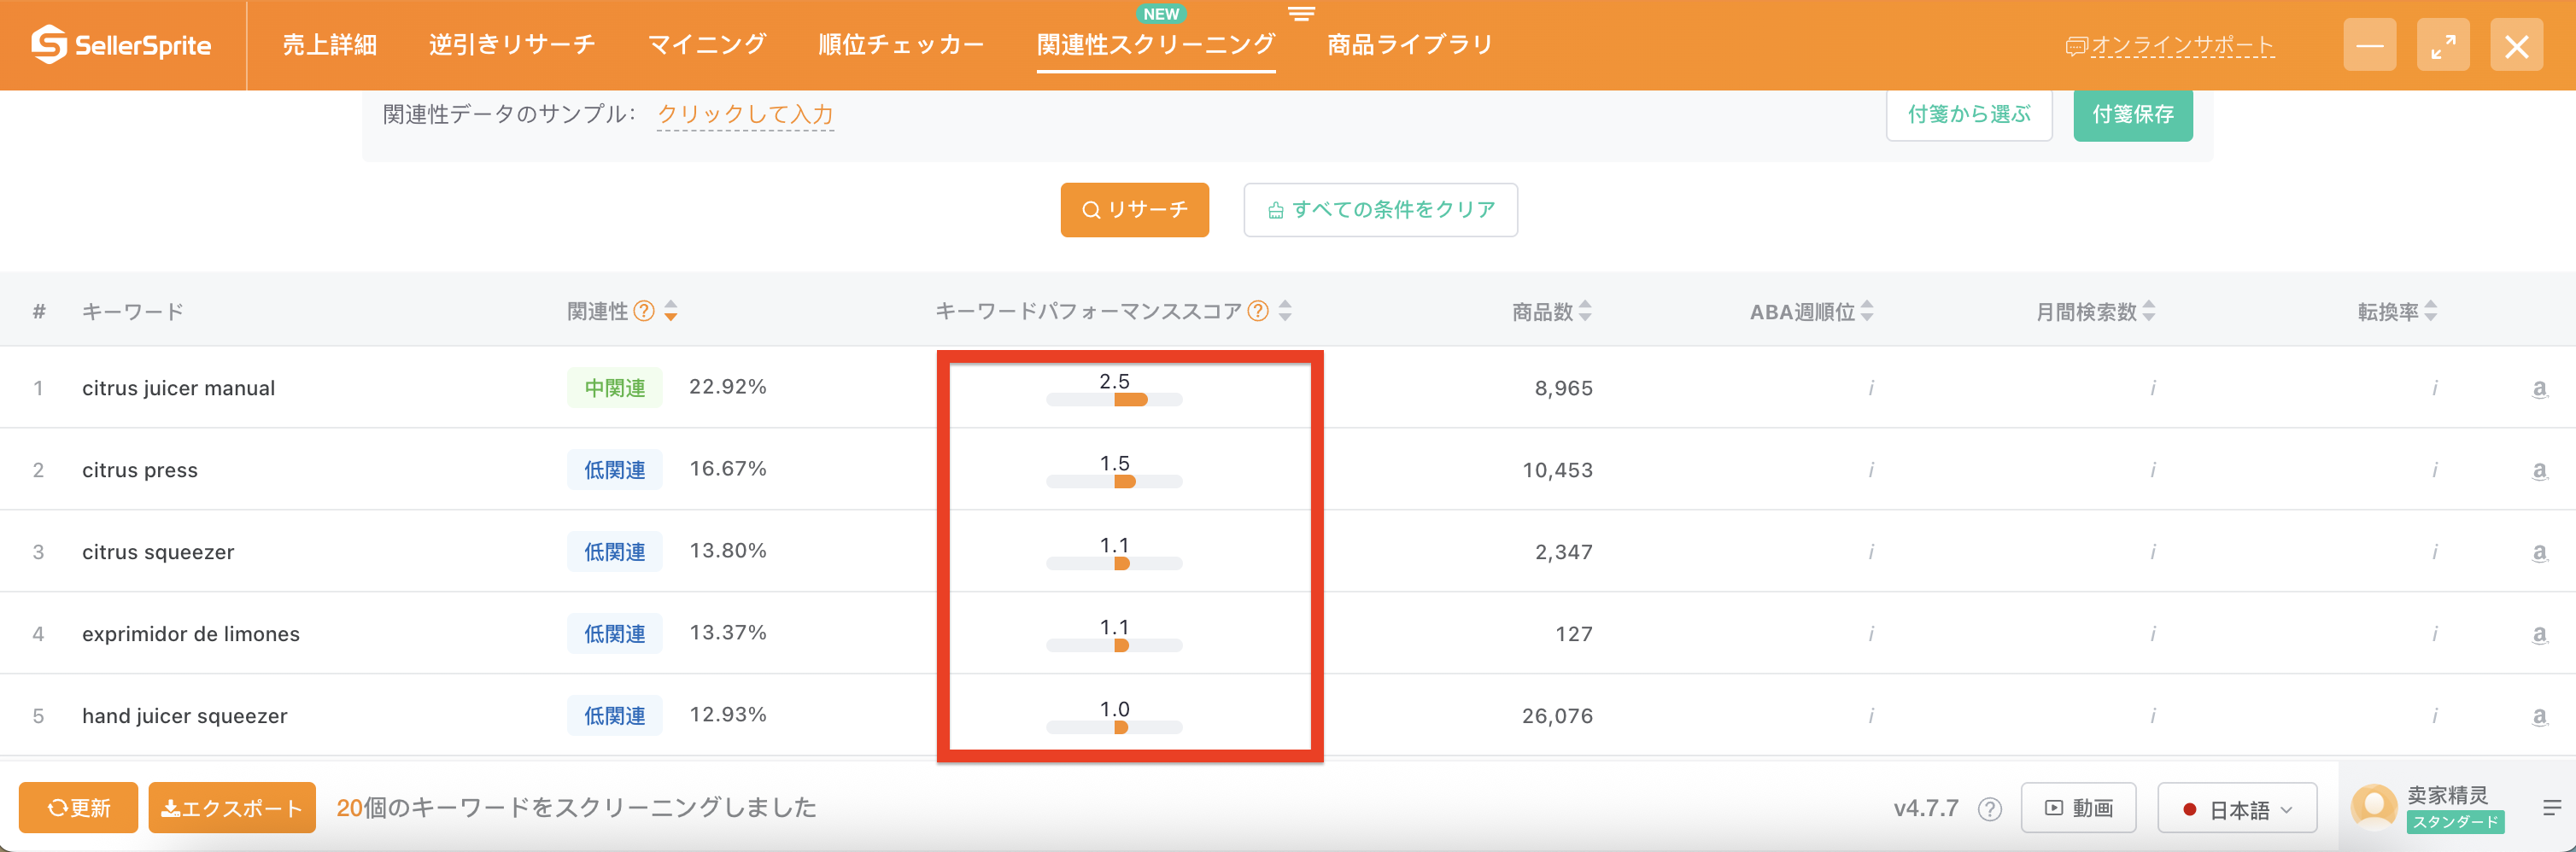The height and width of the screenshot is (852, 2576).
Task: Click 付箋から選ぶ button
Action: [1969, 114]
